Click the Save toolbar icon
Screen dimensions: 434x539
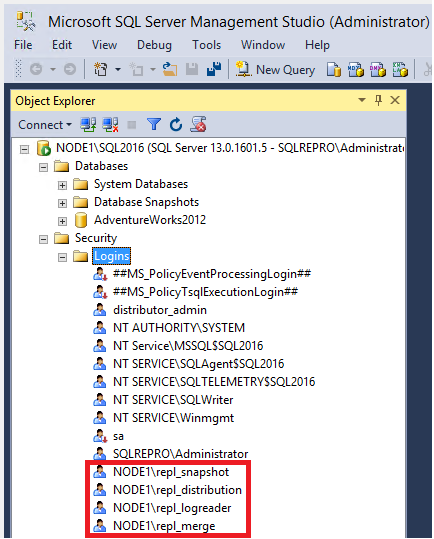click(192, 69)
